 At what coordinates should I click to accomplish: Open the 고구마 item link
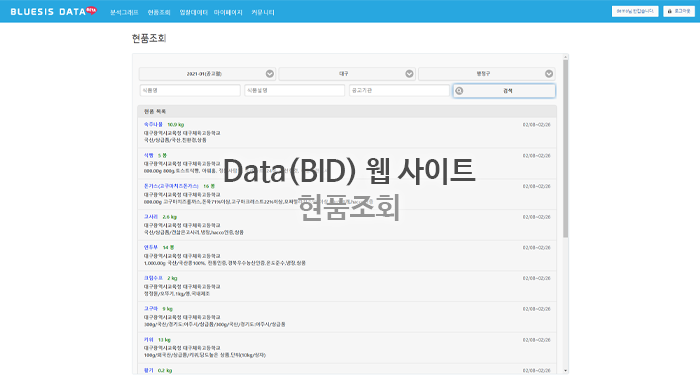click(x=151, y=309)
